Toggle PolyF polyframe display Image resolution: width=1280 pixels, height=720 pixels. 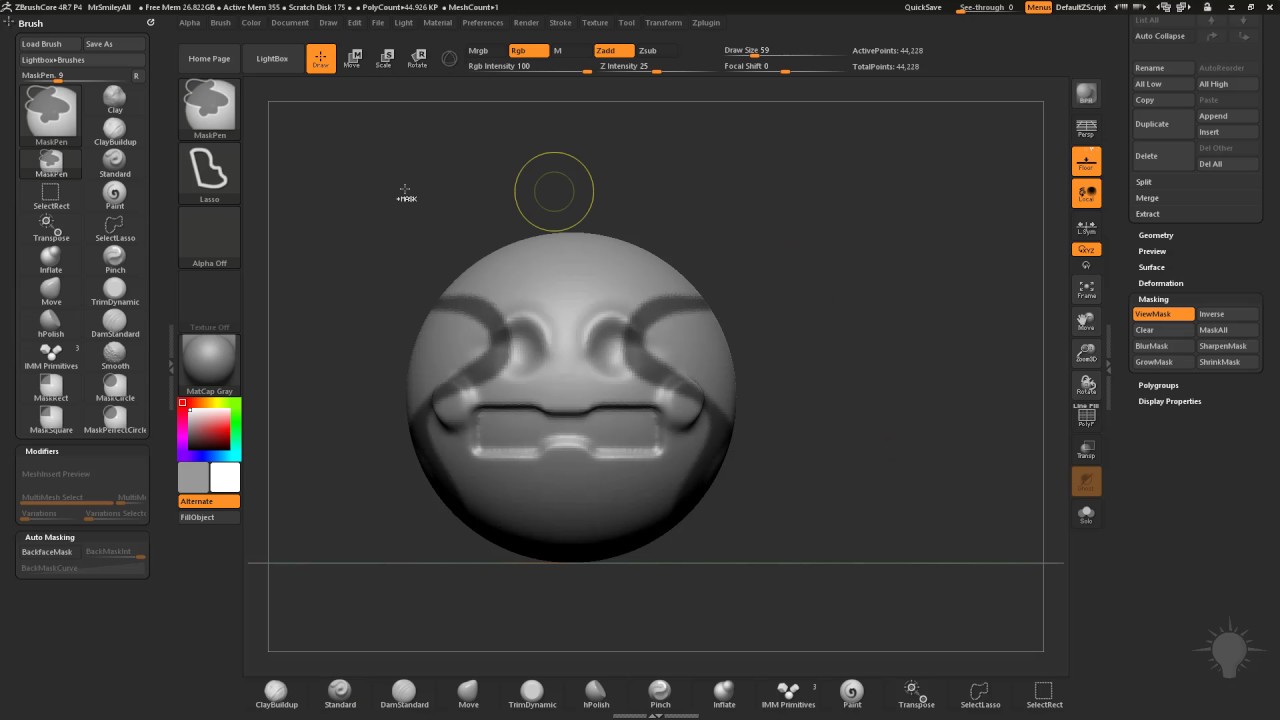[1086, 417]
